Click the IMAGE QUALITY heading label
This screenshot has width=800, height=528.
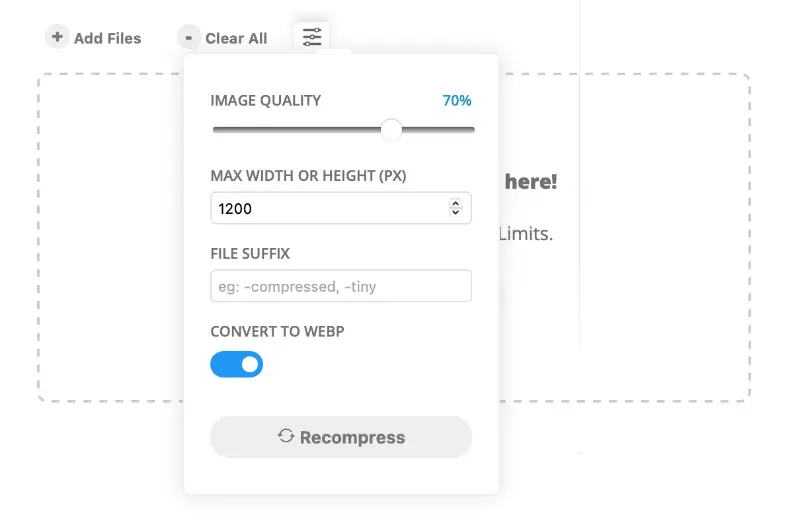pyautogui.click(x=266, y=100)
